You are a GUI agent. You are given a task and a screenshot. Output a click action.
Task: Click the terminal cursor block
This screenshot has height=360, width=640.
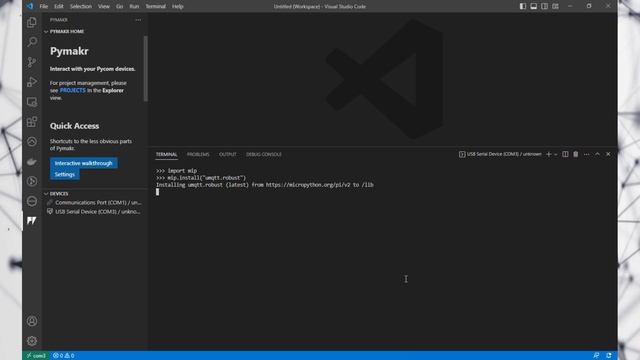point(158,192)
